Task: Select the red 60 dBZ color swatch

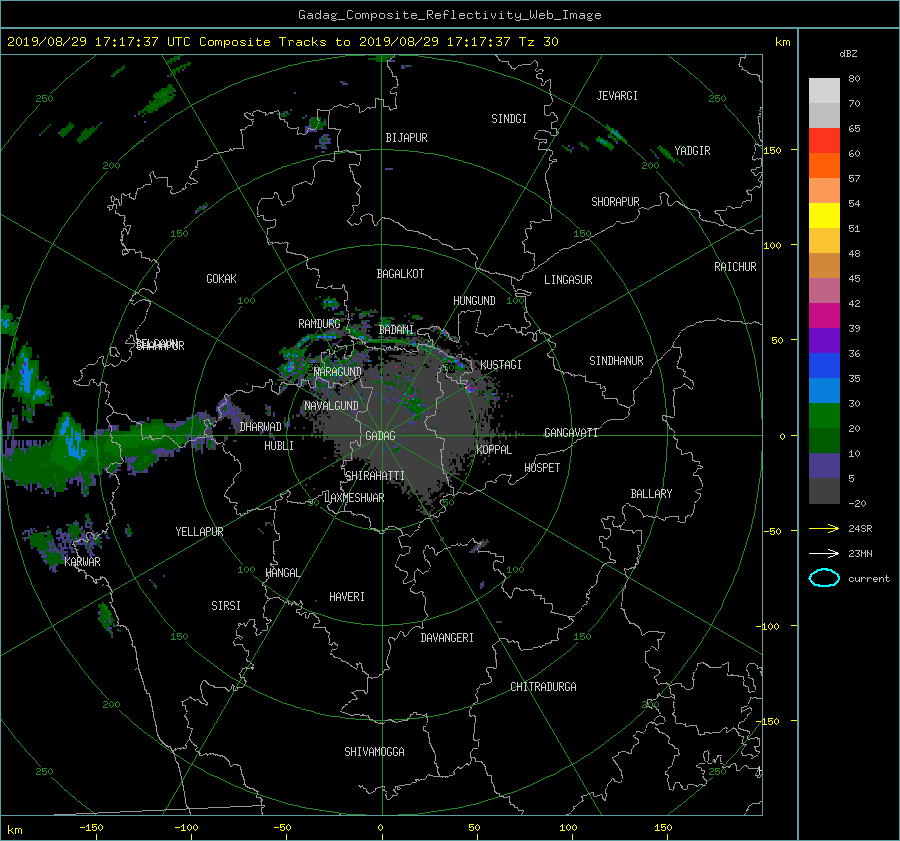Action: [824, 141]
